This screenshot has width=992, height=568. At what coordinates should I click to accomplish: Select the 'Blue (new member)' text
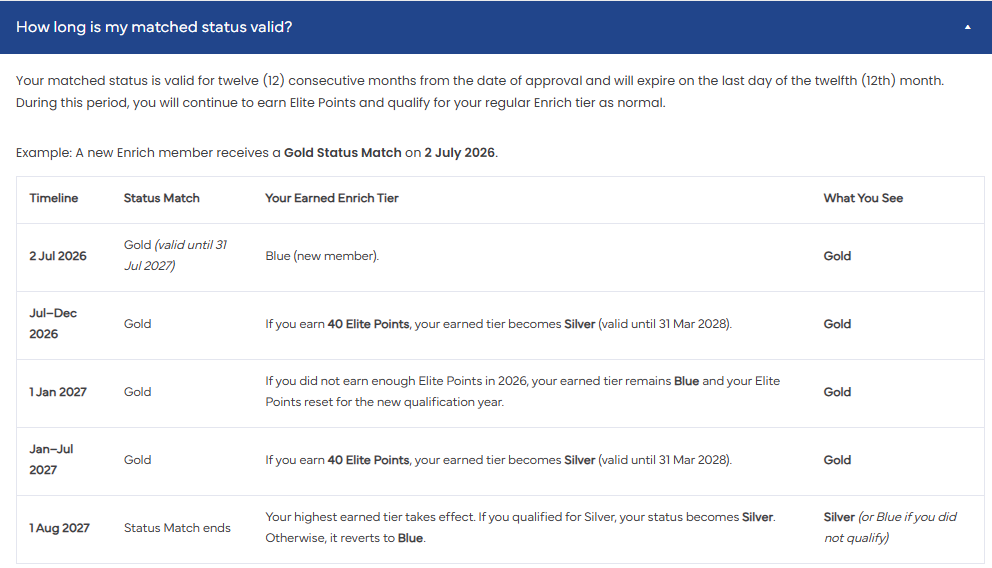click(x=322, y=256)
